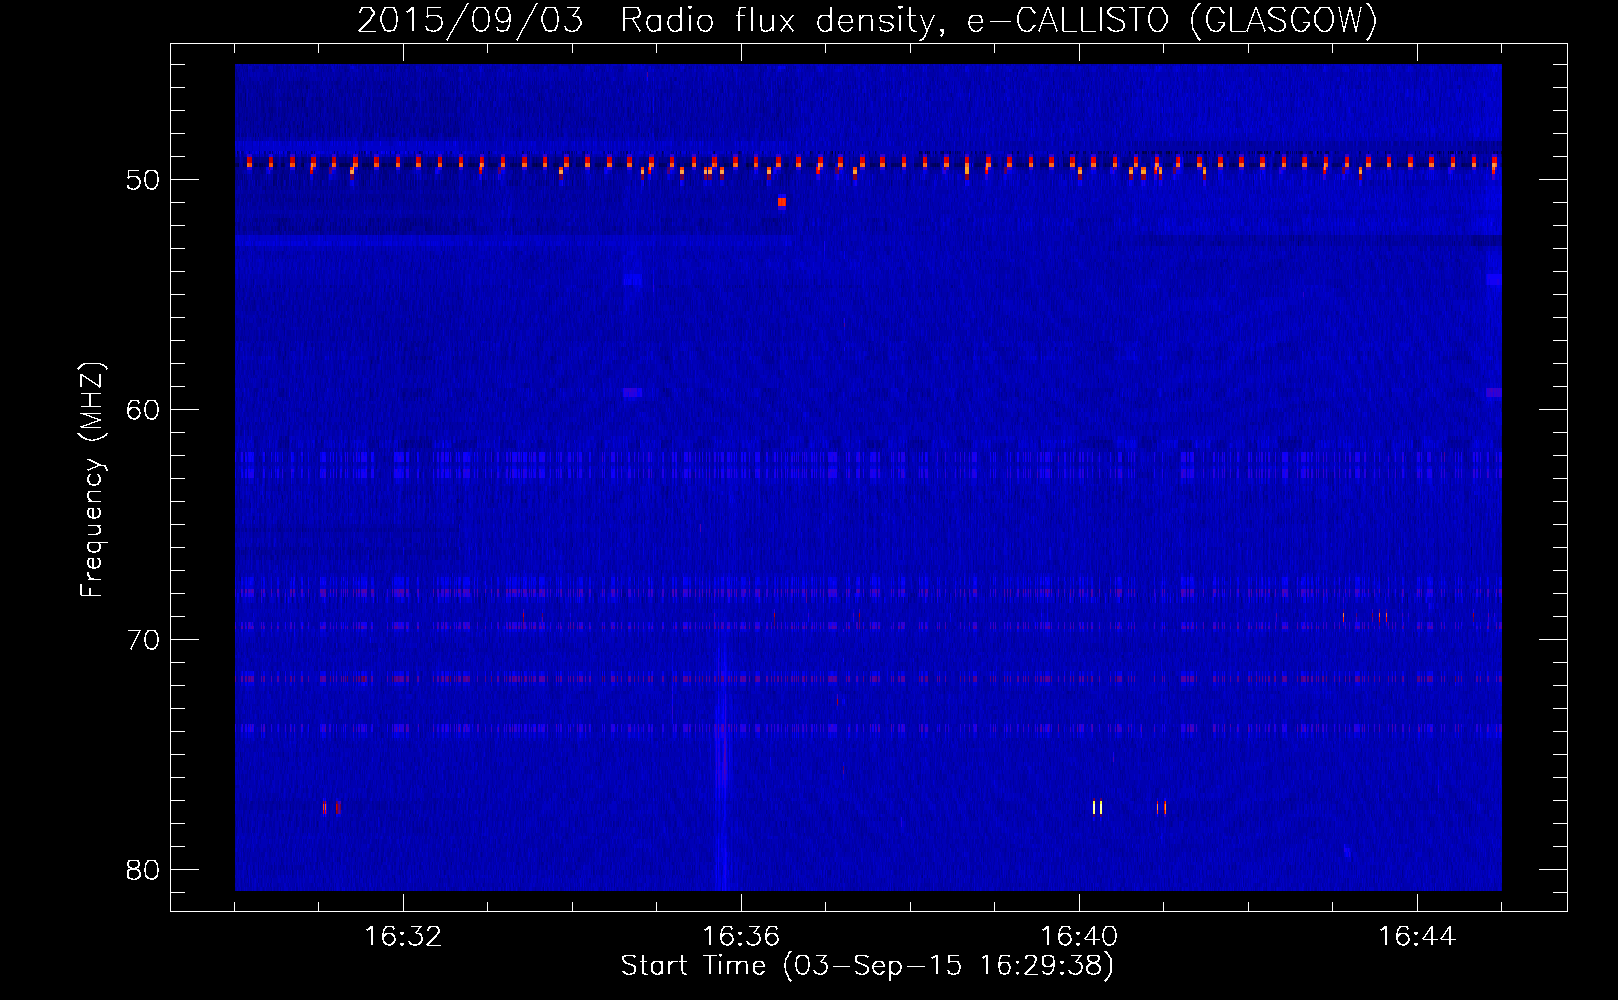This screenshot has height=1000, width=1618.
Task: Click the light blue blob near 54 MHz around 16:34
Action: pos(632,280)
